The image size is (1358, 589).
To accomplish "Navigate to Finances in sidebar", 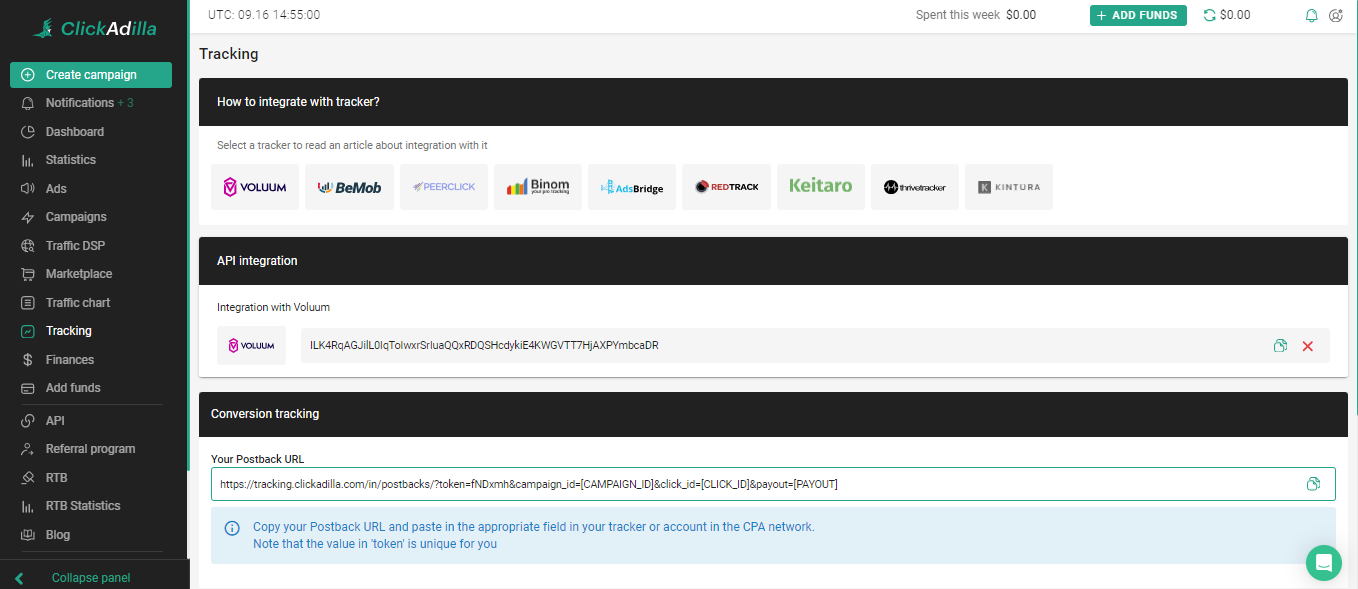I will (x=70, y=360).
